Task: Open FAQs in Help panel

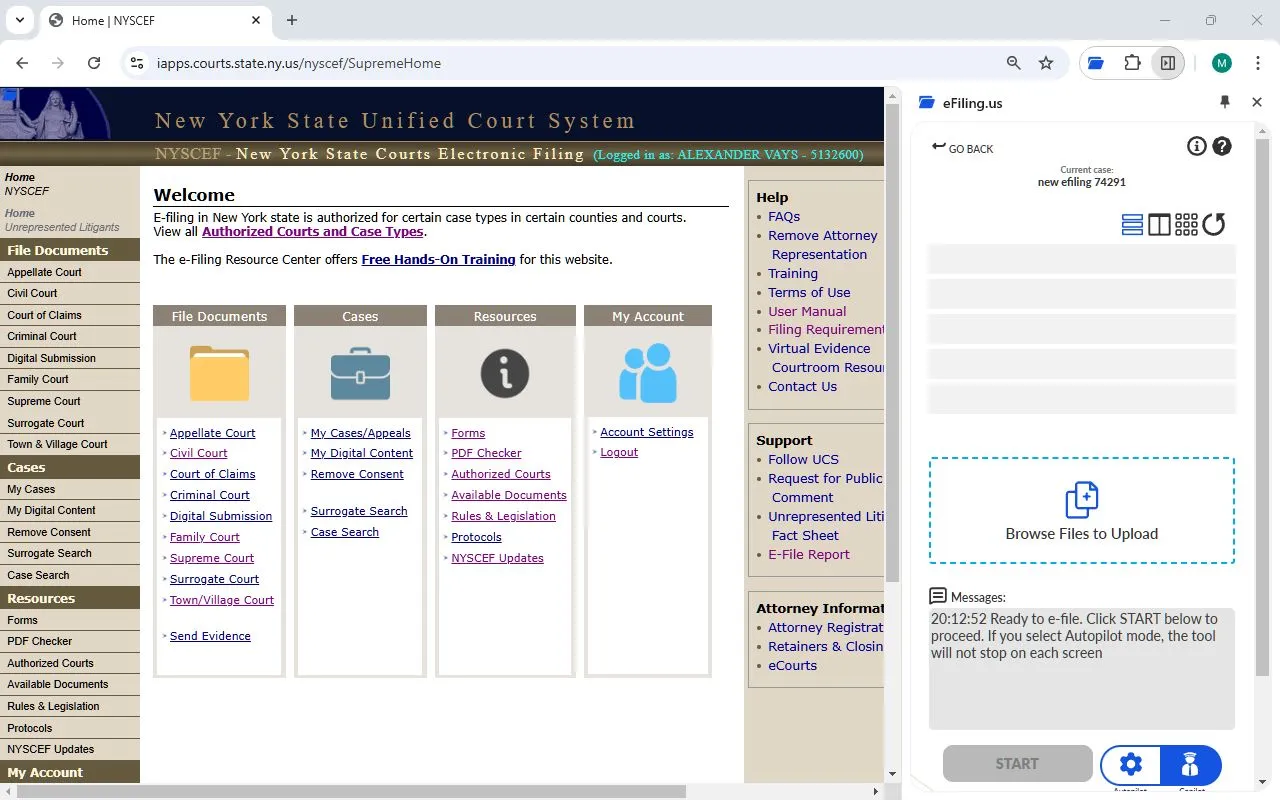Action: point(784,216)
